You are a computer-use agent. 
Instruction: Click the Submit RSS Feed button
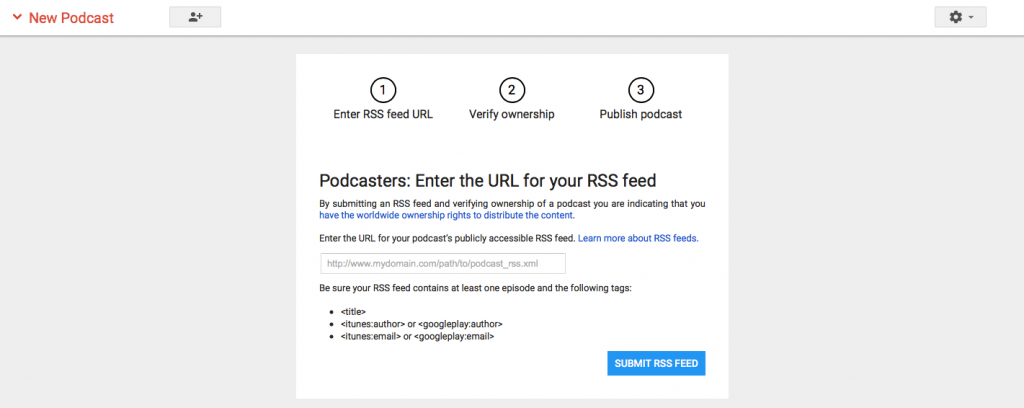click(656, 364)
